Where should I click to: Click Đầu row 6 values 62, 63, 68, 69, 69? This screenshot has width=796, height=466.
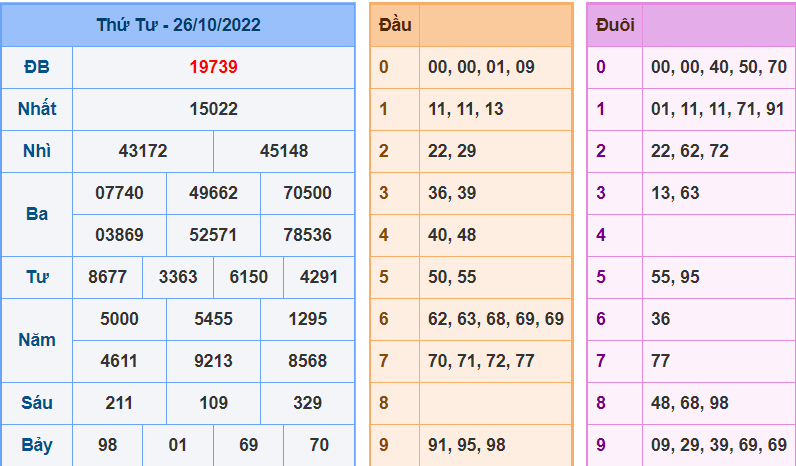coord(496,319)
